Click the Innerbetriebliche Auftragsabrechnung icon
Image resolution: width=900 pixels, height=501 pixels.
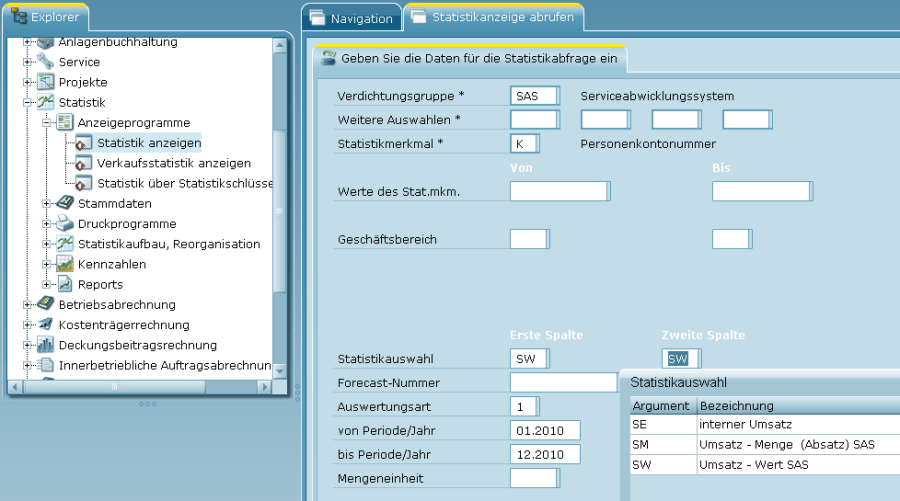pos(45,364)
